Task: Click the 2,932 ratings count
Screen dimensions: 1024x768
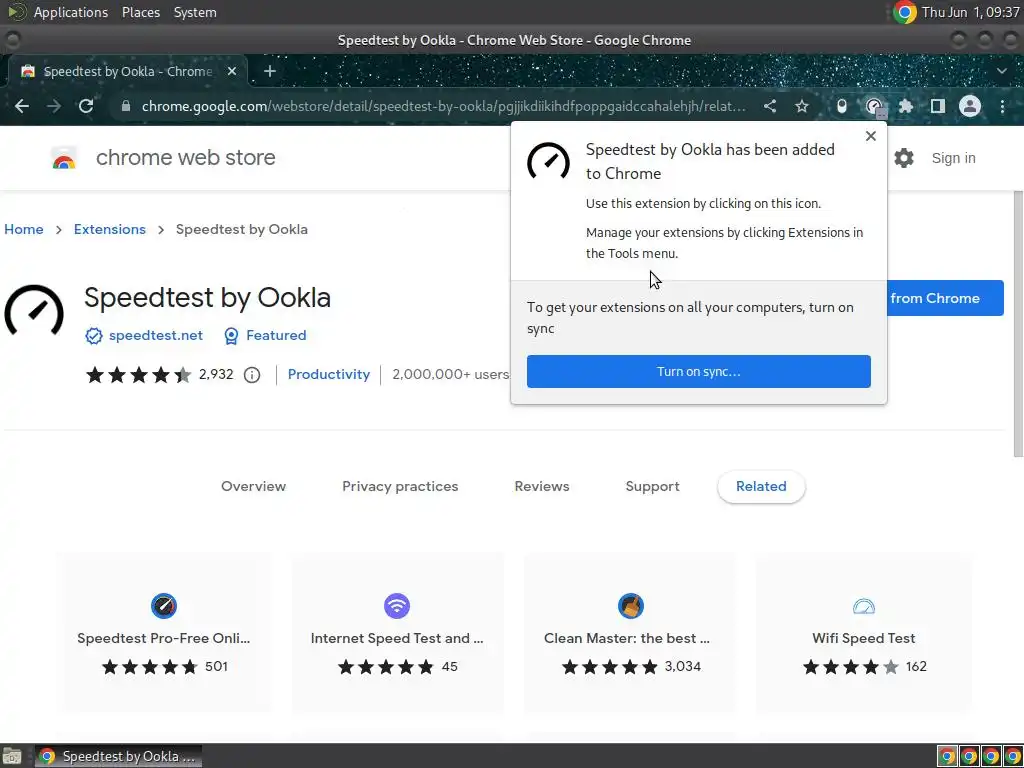Action: click(x=216, y=375)
